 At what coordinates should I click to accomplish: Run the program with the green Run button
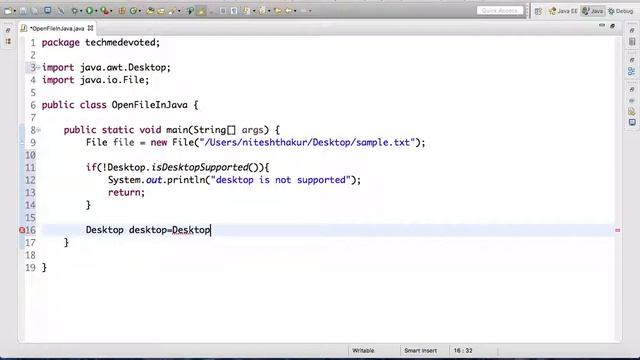(89, 11)
